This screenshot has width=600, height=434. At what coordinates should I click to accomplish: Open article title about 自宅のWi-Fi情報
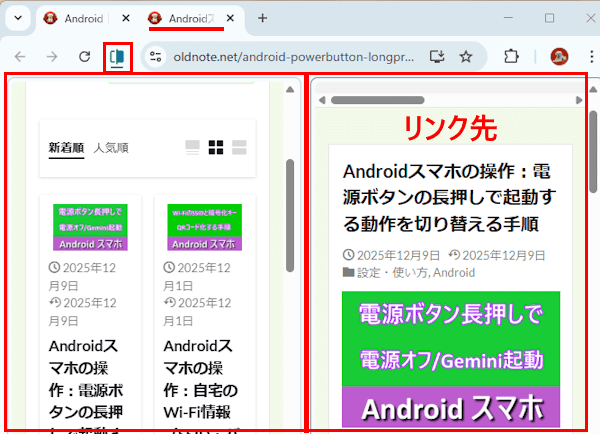(x=201, y=385)
